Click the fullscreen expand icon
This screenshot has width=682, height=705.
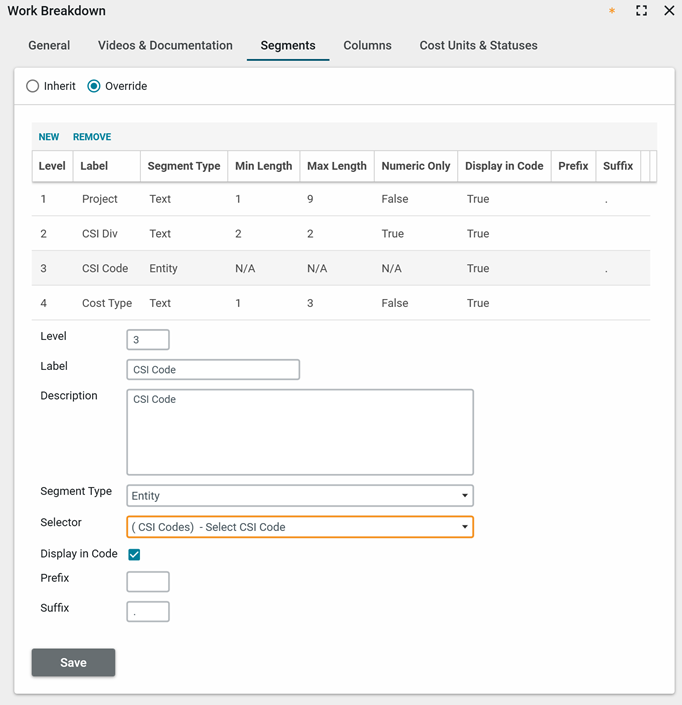pos(641,11)
